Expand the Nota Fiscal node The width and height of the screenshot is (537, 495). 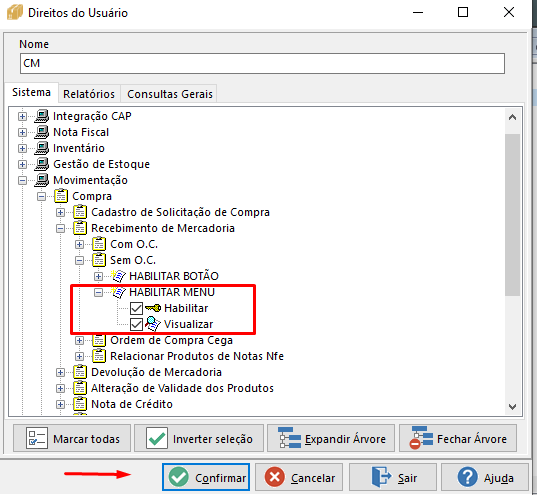22,133
